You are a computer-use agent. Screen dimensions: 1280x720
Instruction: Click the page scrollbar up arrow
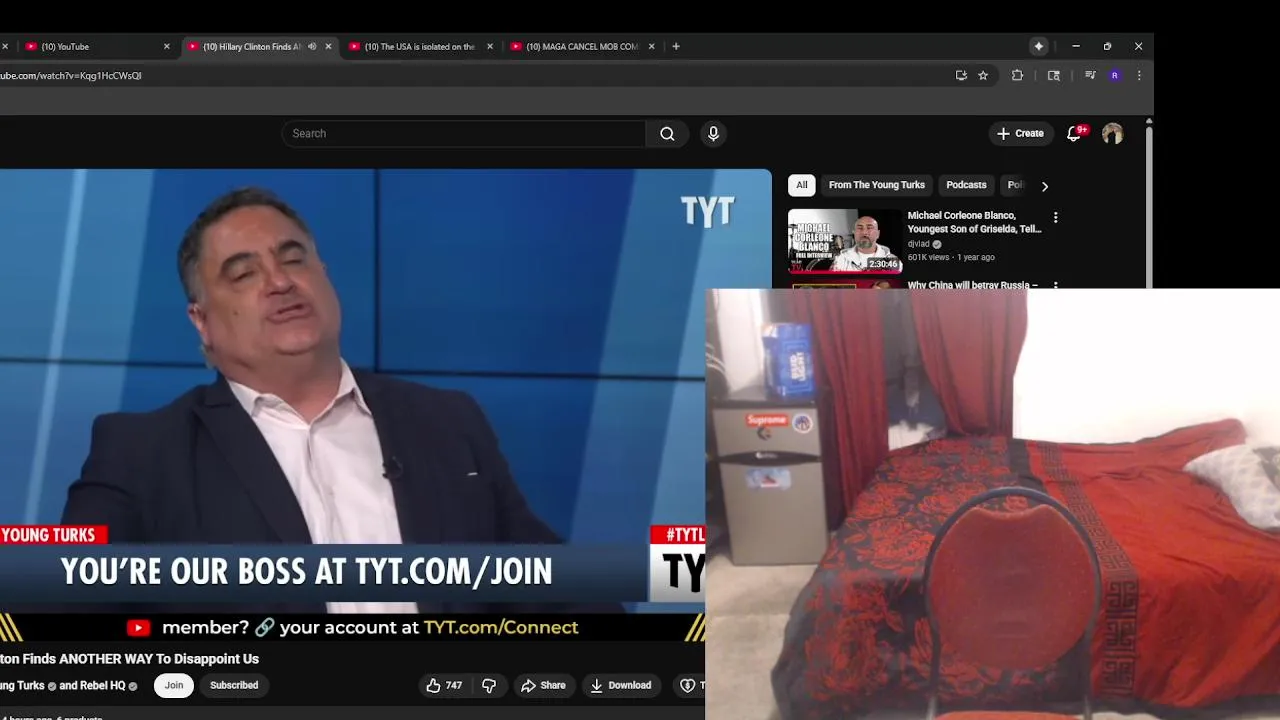click(1149, 122)
